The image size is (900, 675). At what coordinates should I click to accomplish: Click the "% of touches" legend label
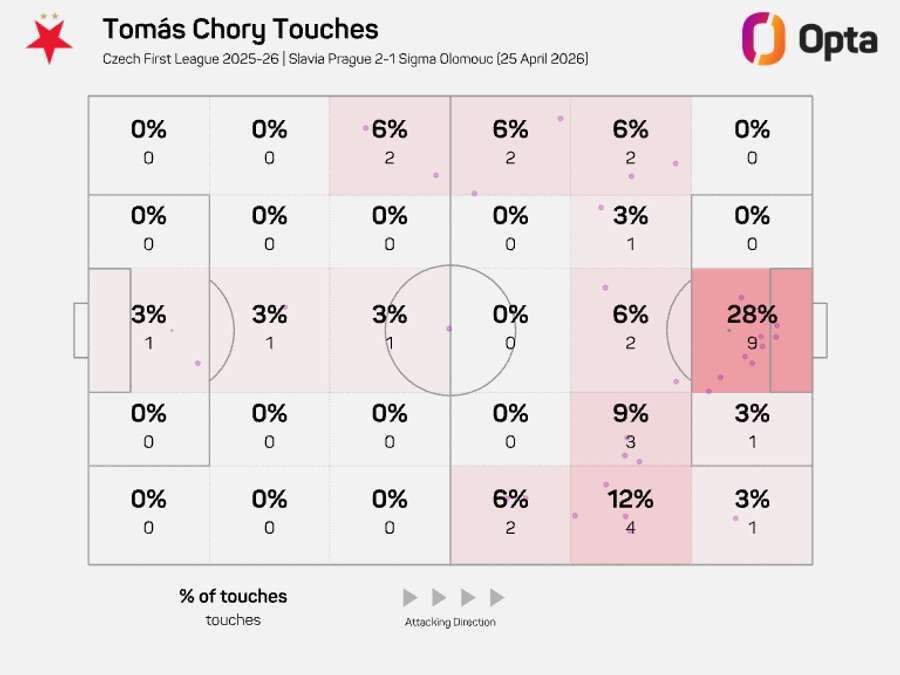[233, 596]
